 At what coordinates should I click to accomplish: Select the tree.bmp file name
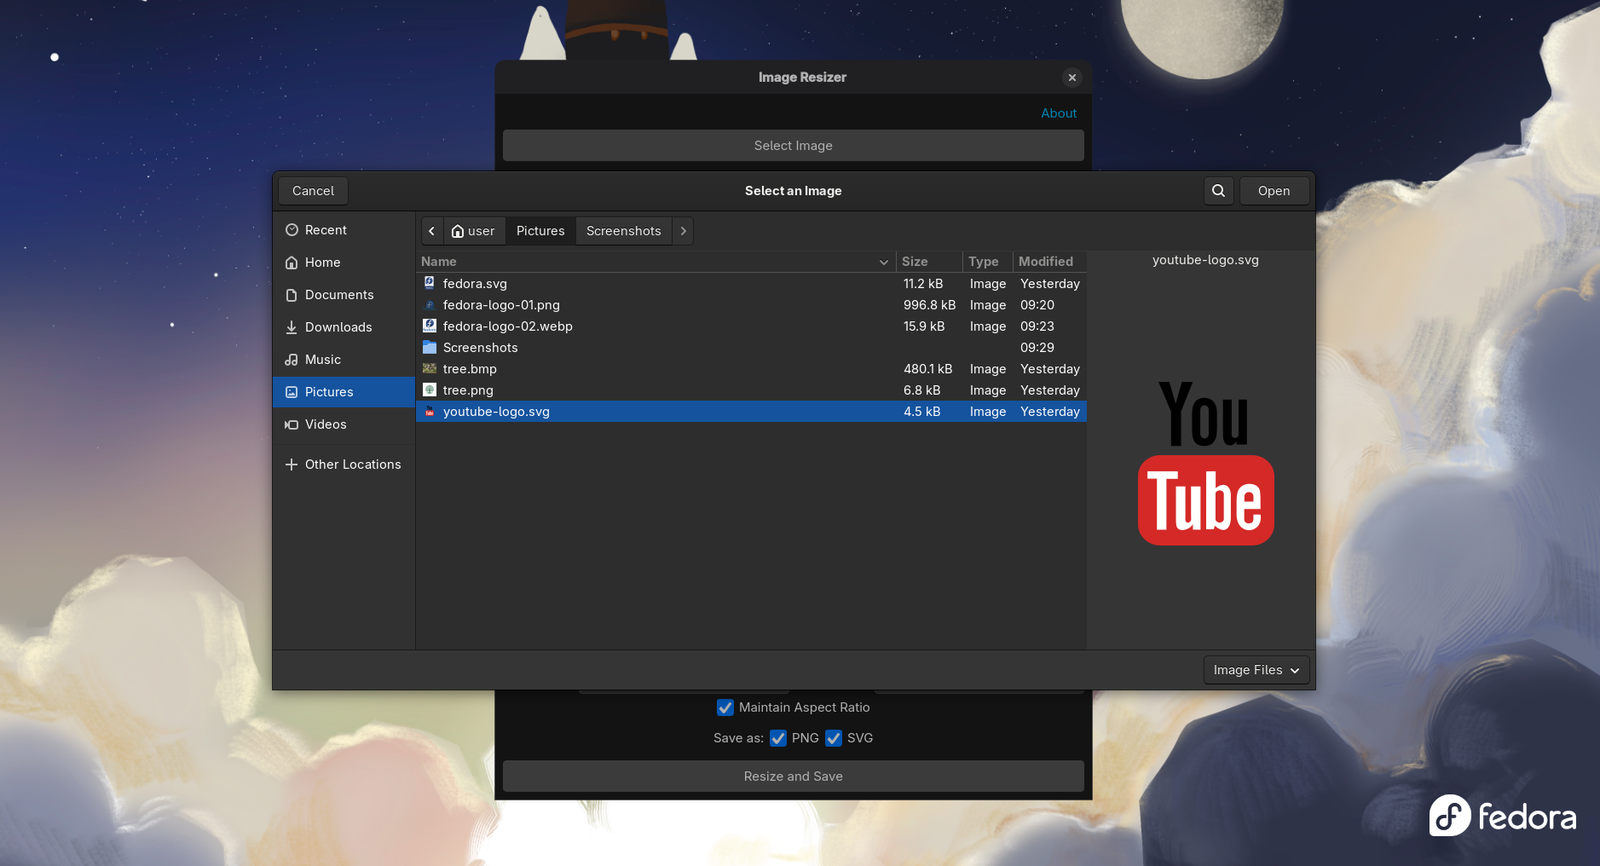[x=469, y=369]
